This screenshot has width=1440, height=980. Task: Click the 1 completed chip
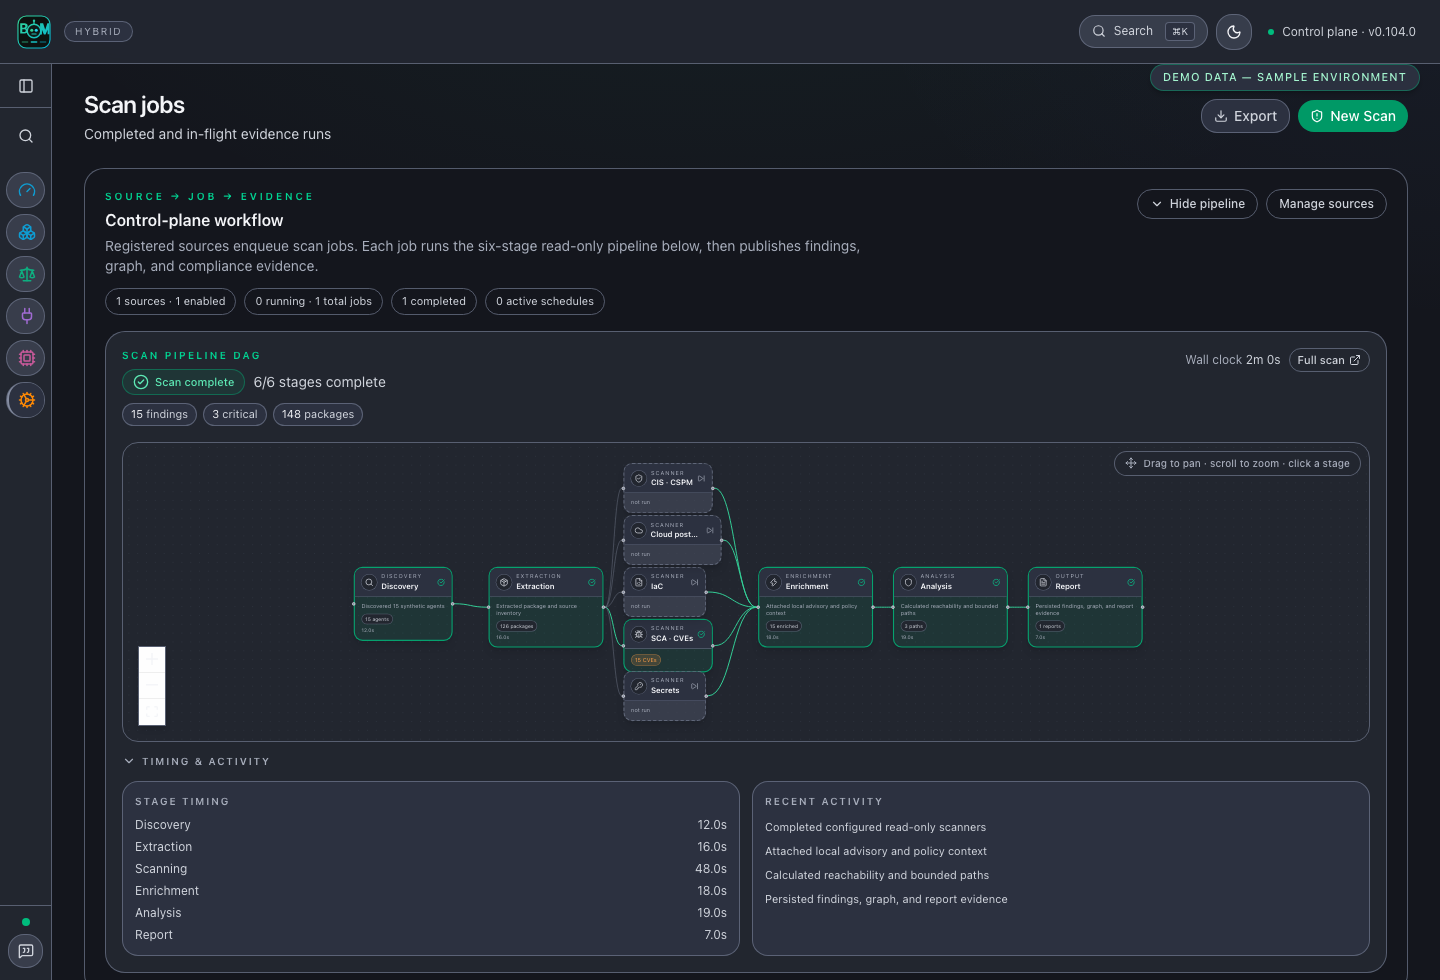tap(434, 301)
